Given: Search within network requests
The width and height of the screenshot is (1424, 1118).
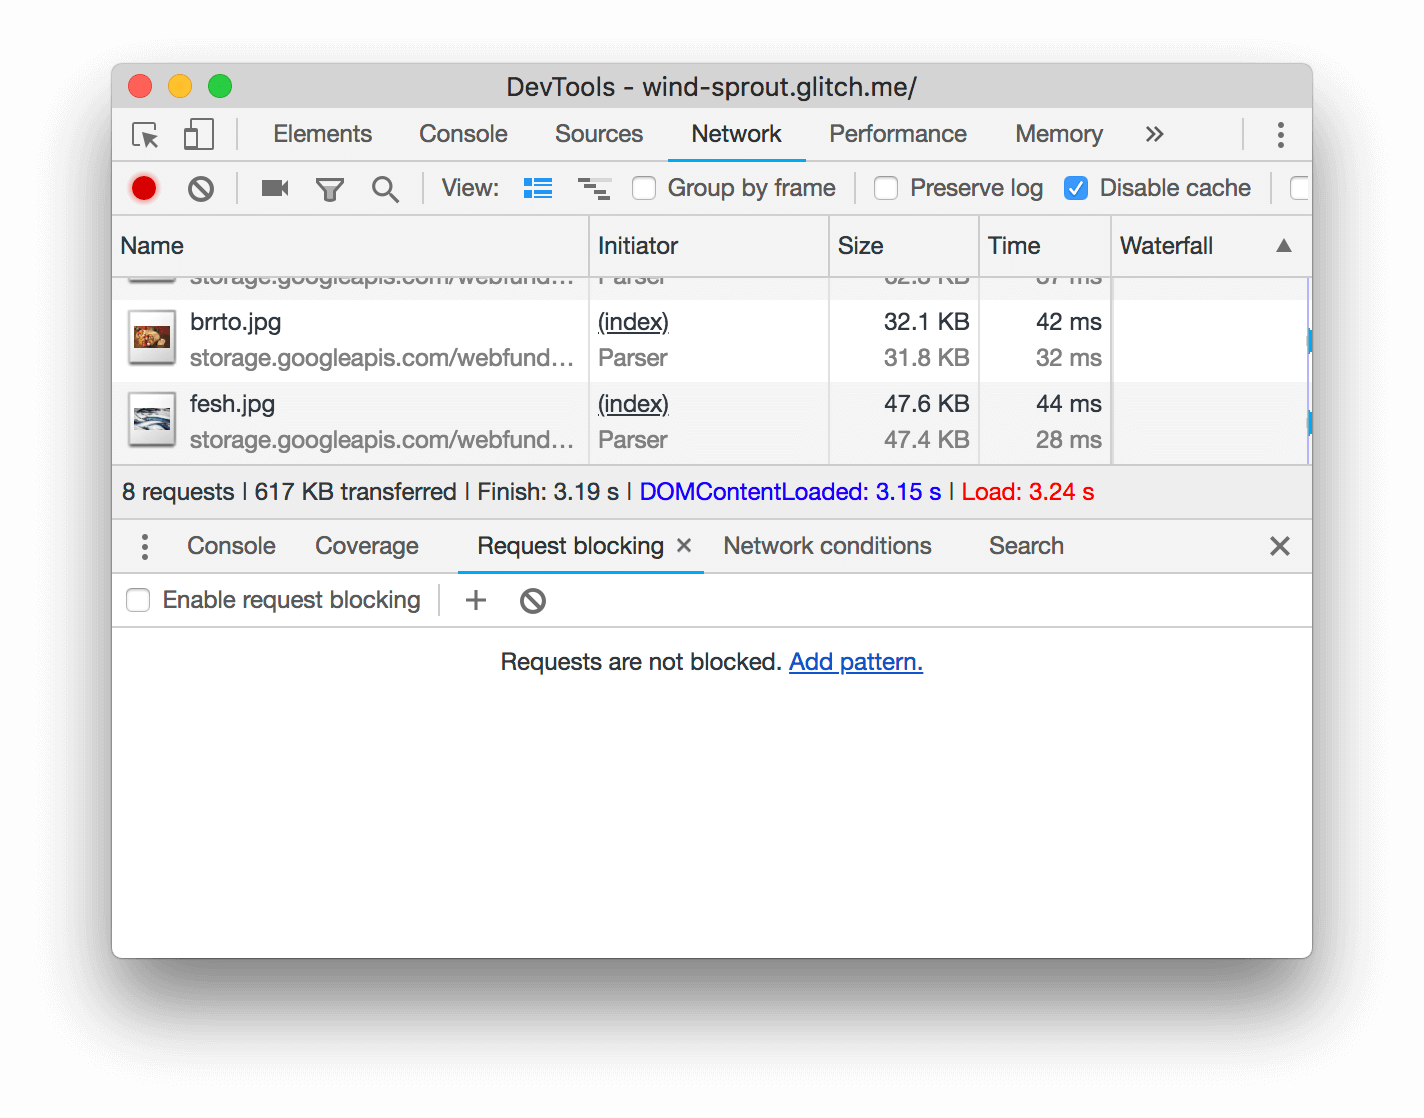Looking at the screenshot, I should [385, 188].
